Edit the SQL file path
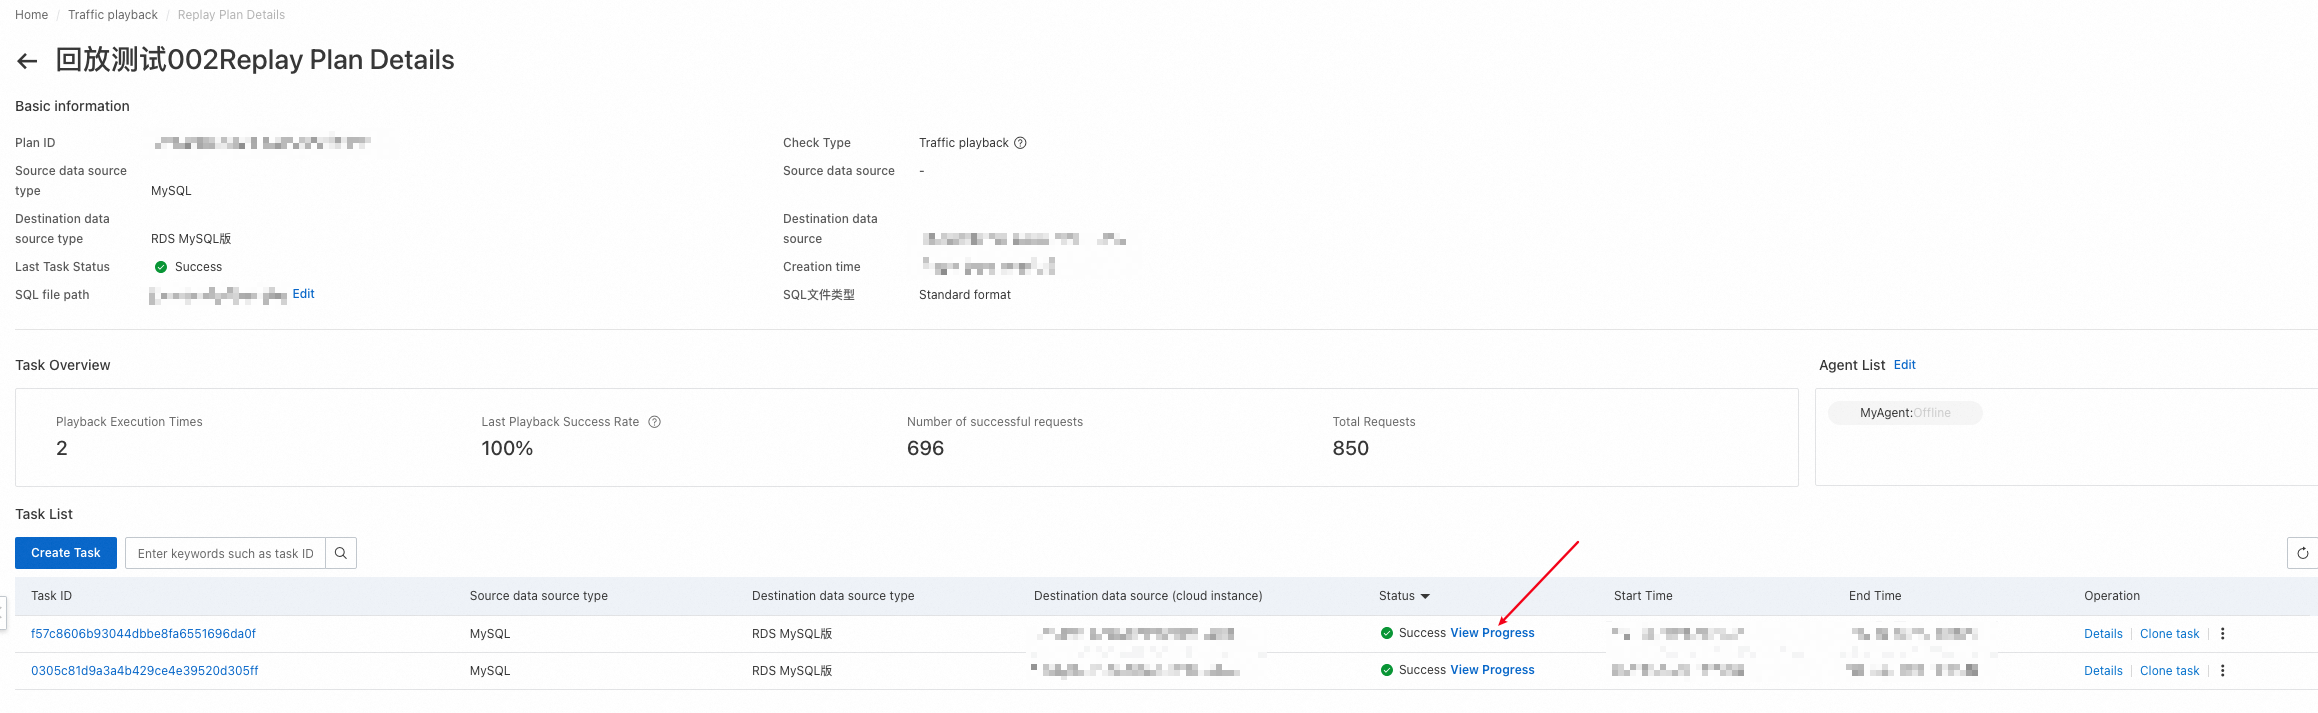The height and width of the screenshot is (713, 2318). (303, 294)
